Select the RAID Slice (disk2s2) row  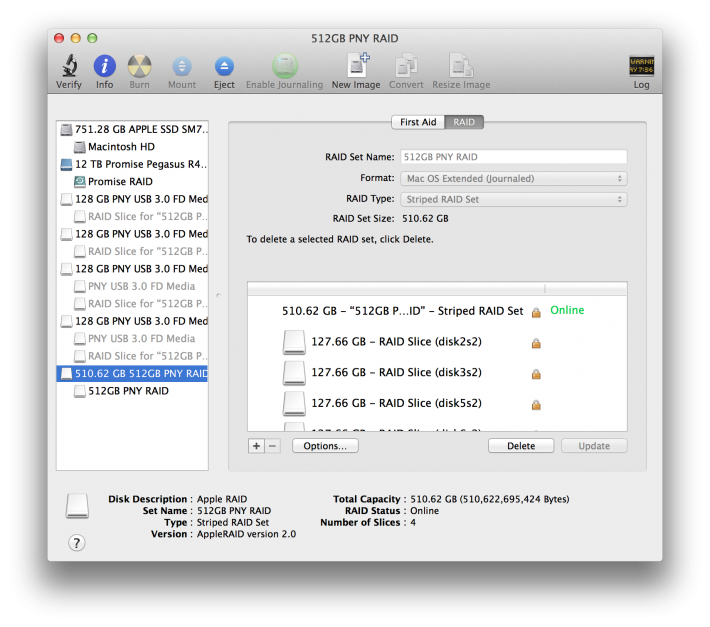pyautogui.click(x=437, y=342)
